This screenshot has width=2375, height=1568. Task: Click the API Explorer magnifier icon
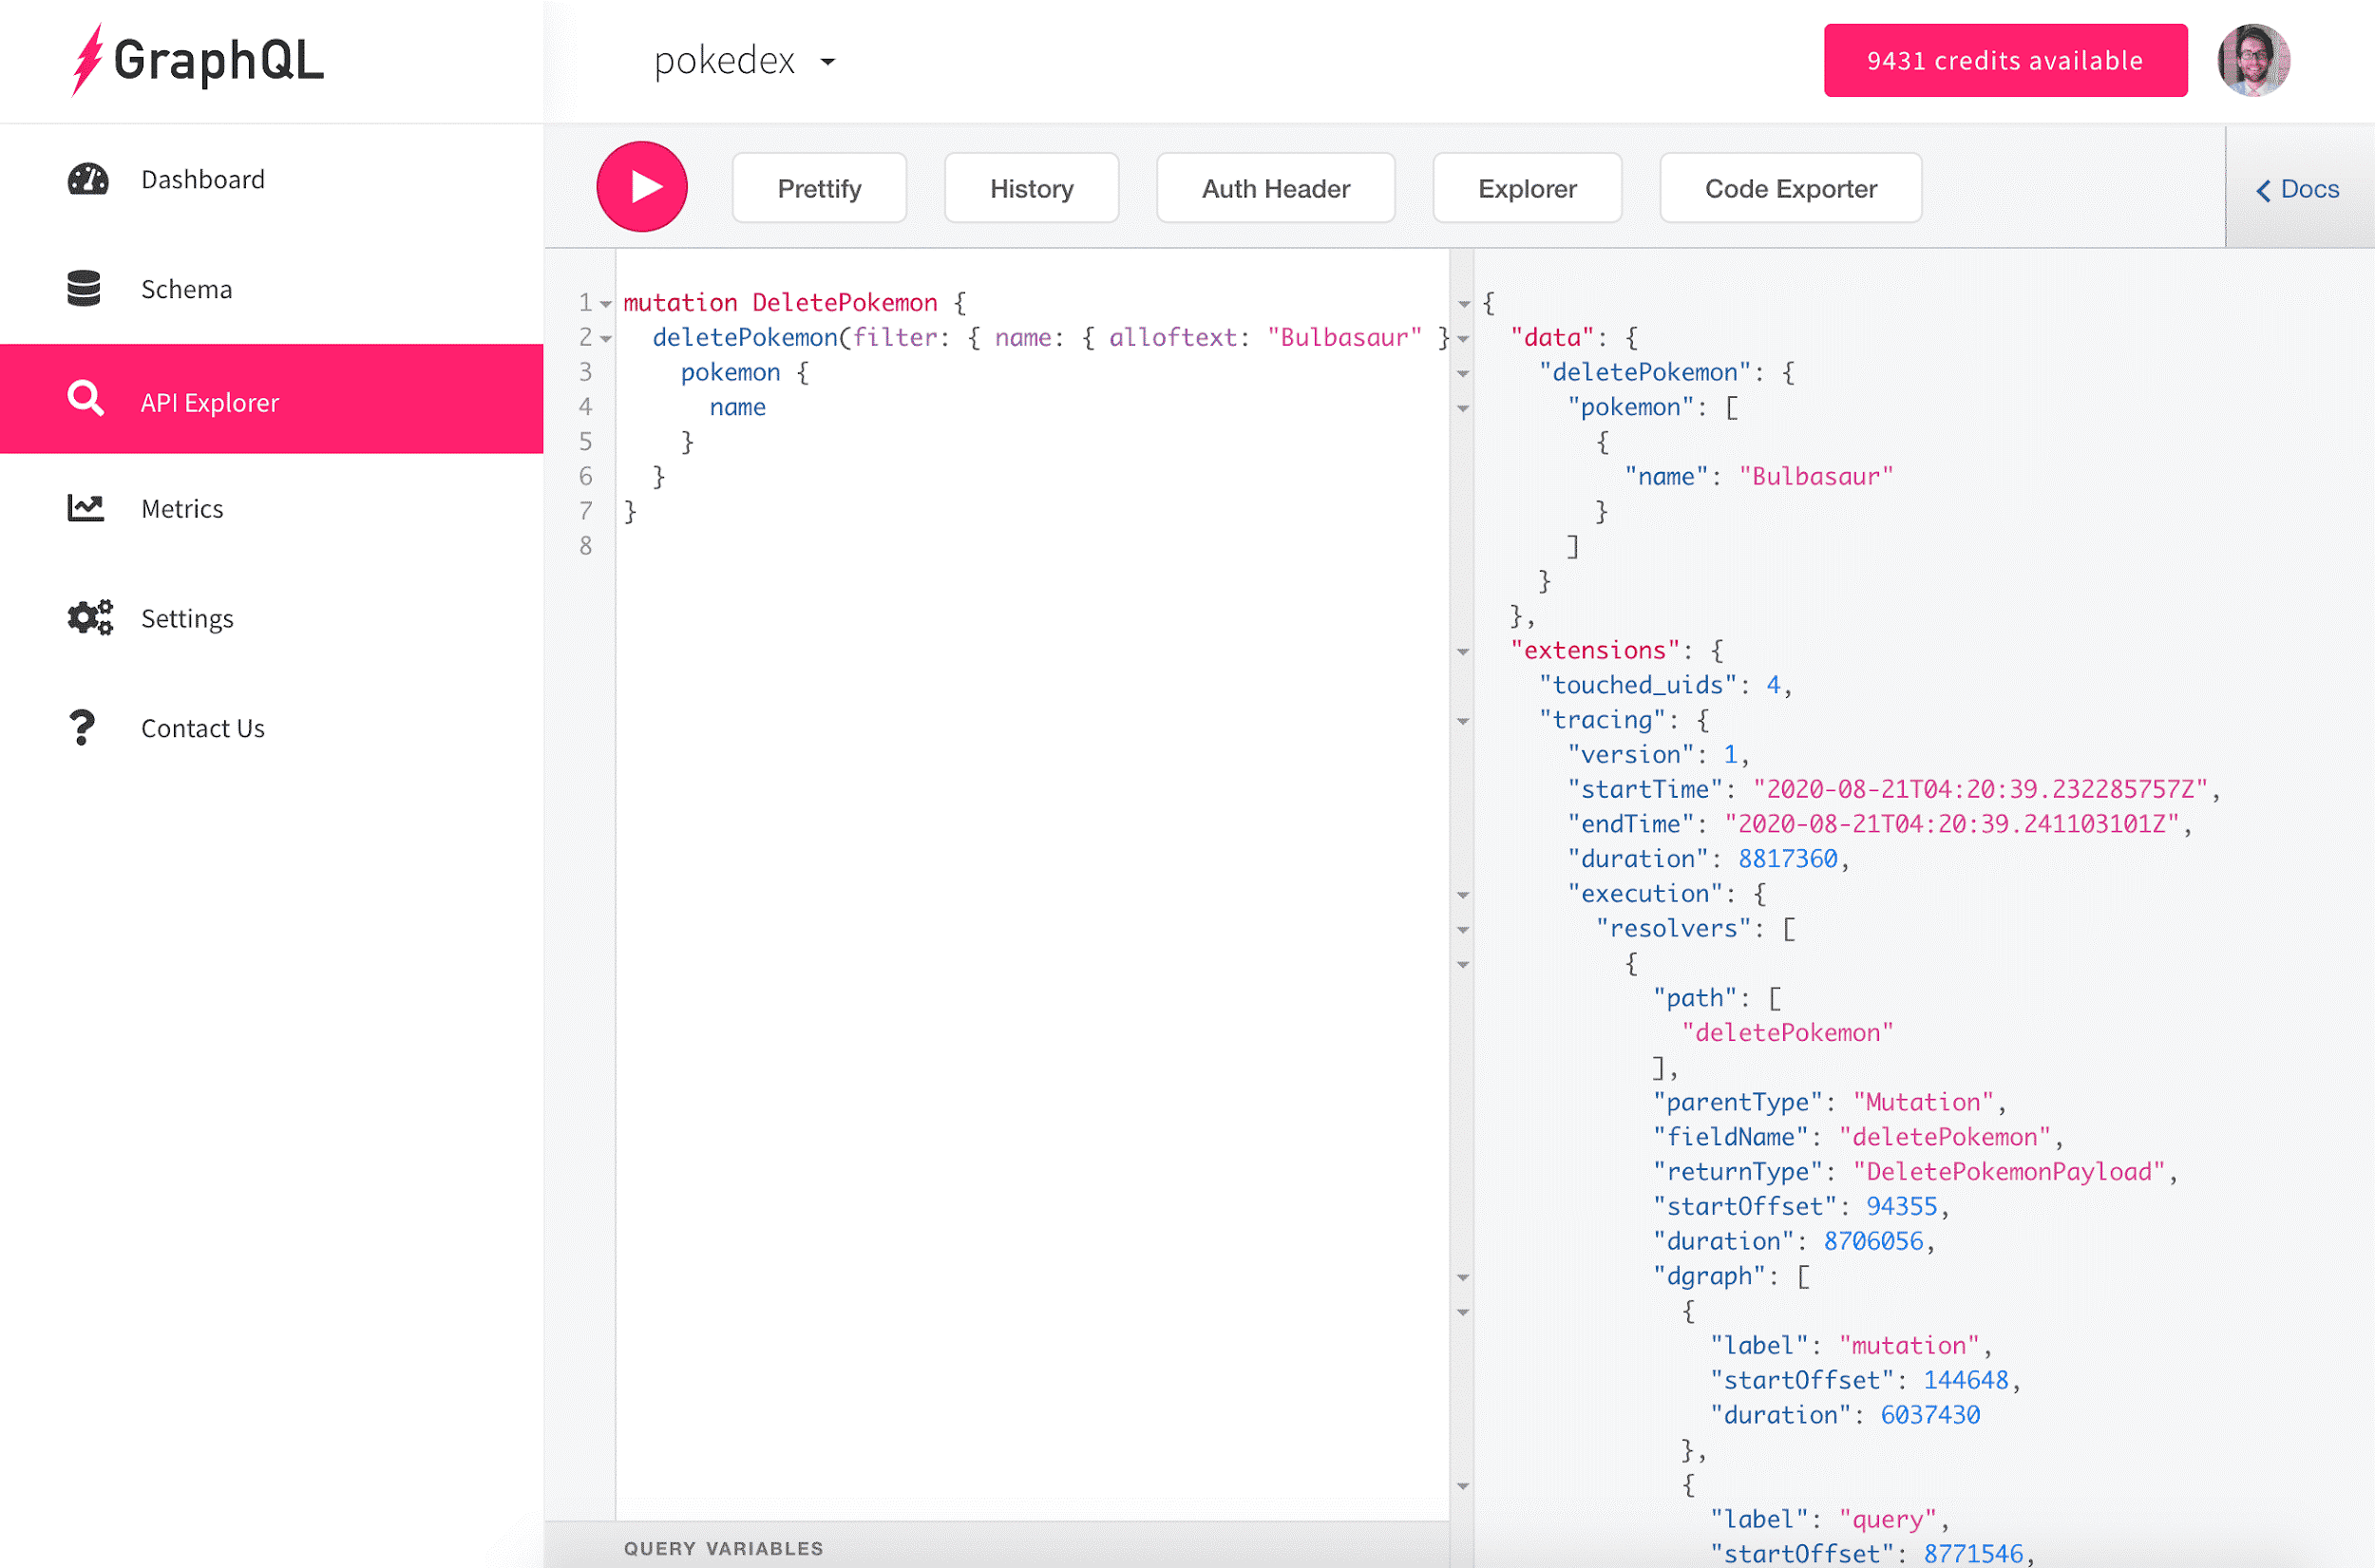pos(86,398)
